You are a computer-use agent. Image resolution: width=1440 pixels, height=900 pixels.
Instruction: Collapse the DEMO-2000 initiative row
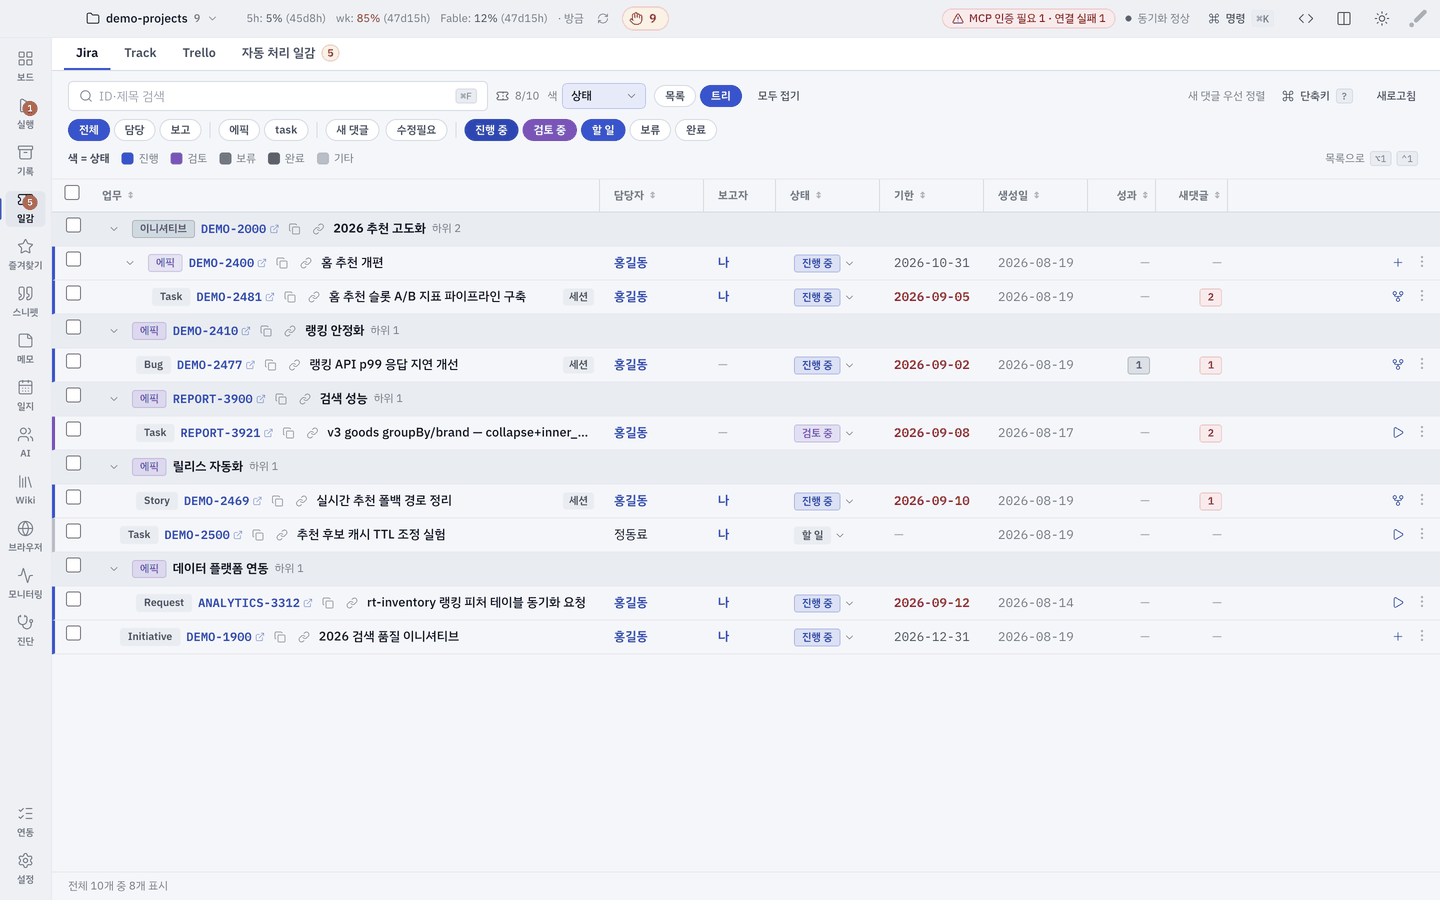(x=114, y=229)
